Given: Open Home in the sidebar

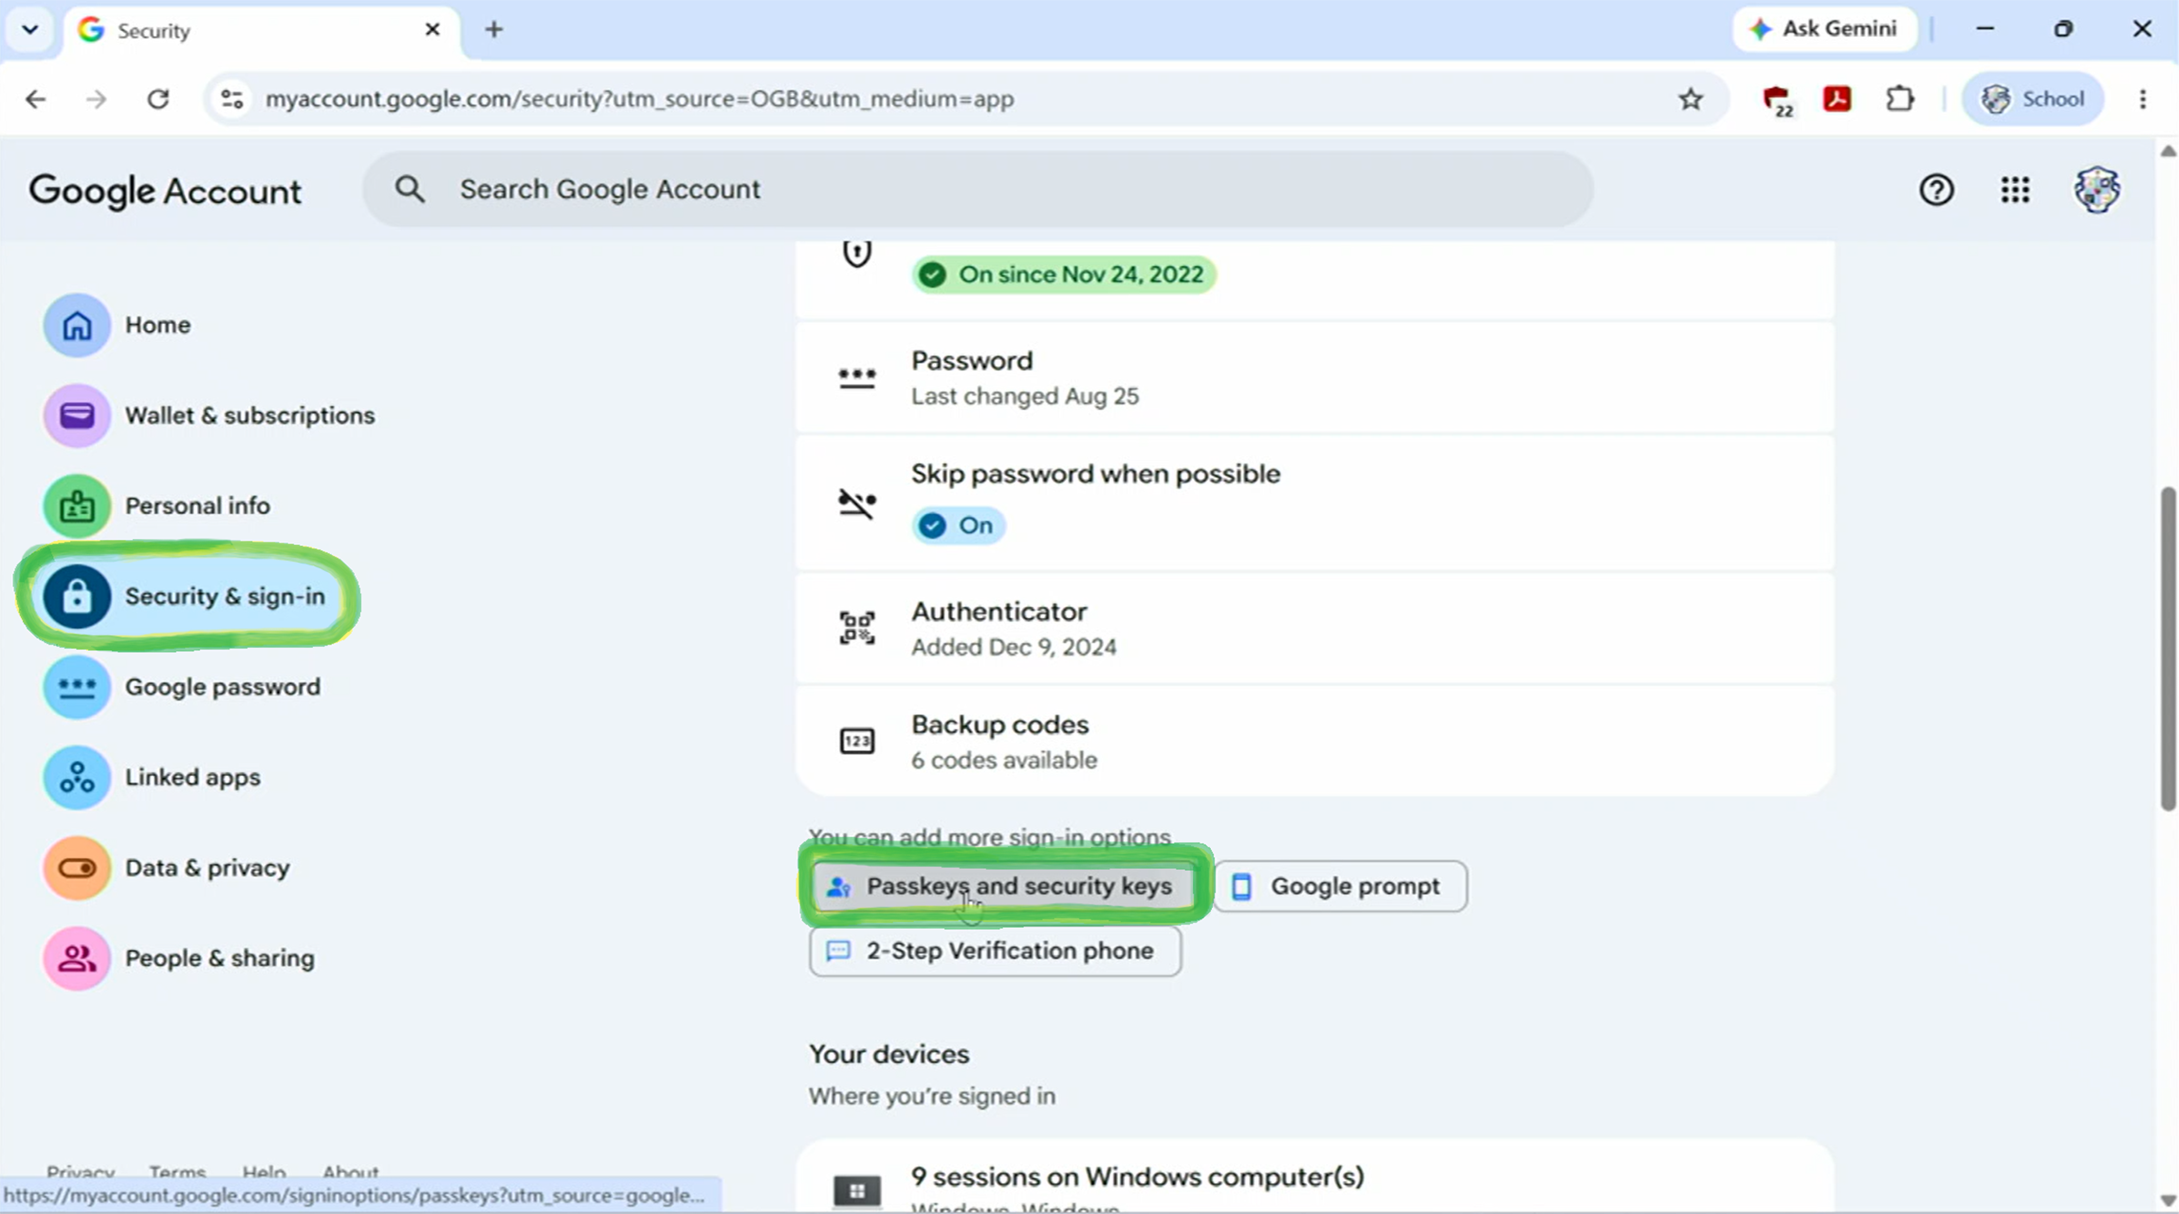Looking at the screenshot, I should [x=117, y=325].
